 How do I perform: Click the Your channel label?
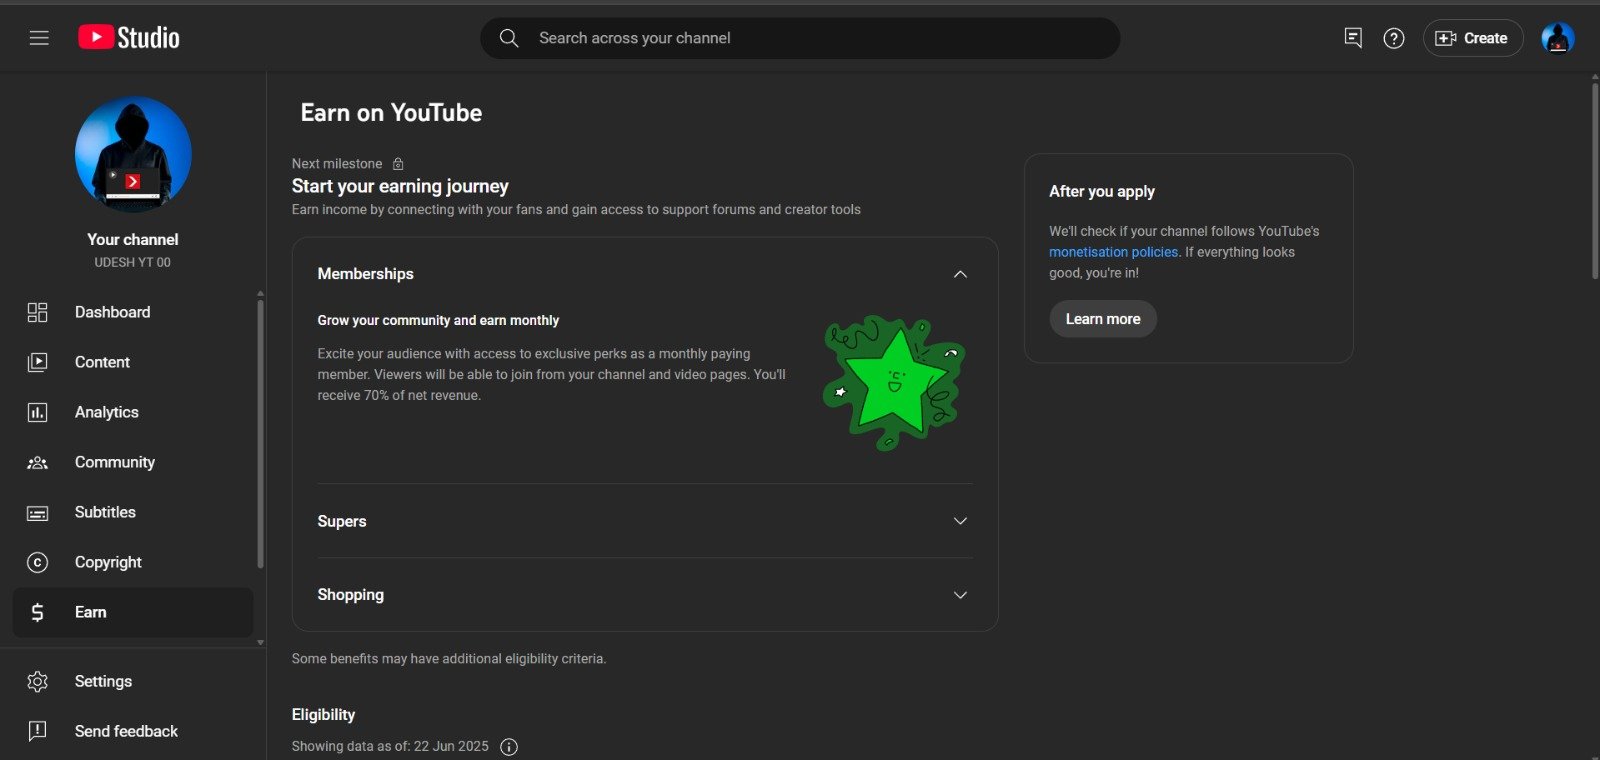132,239
